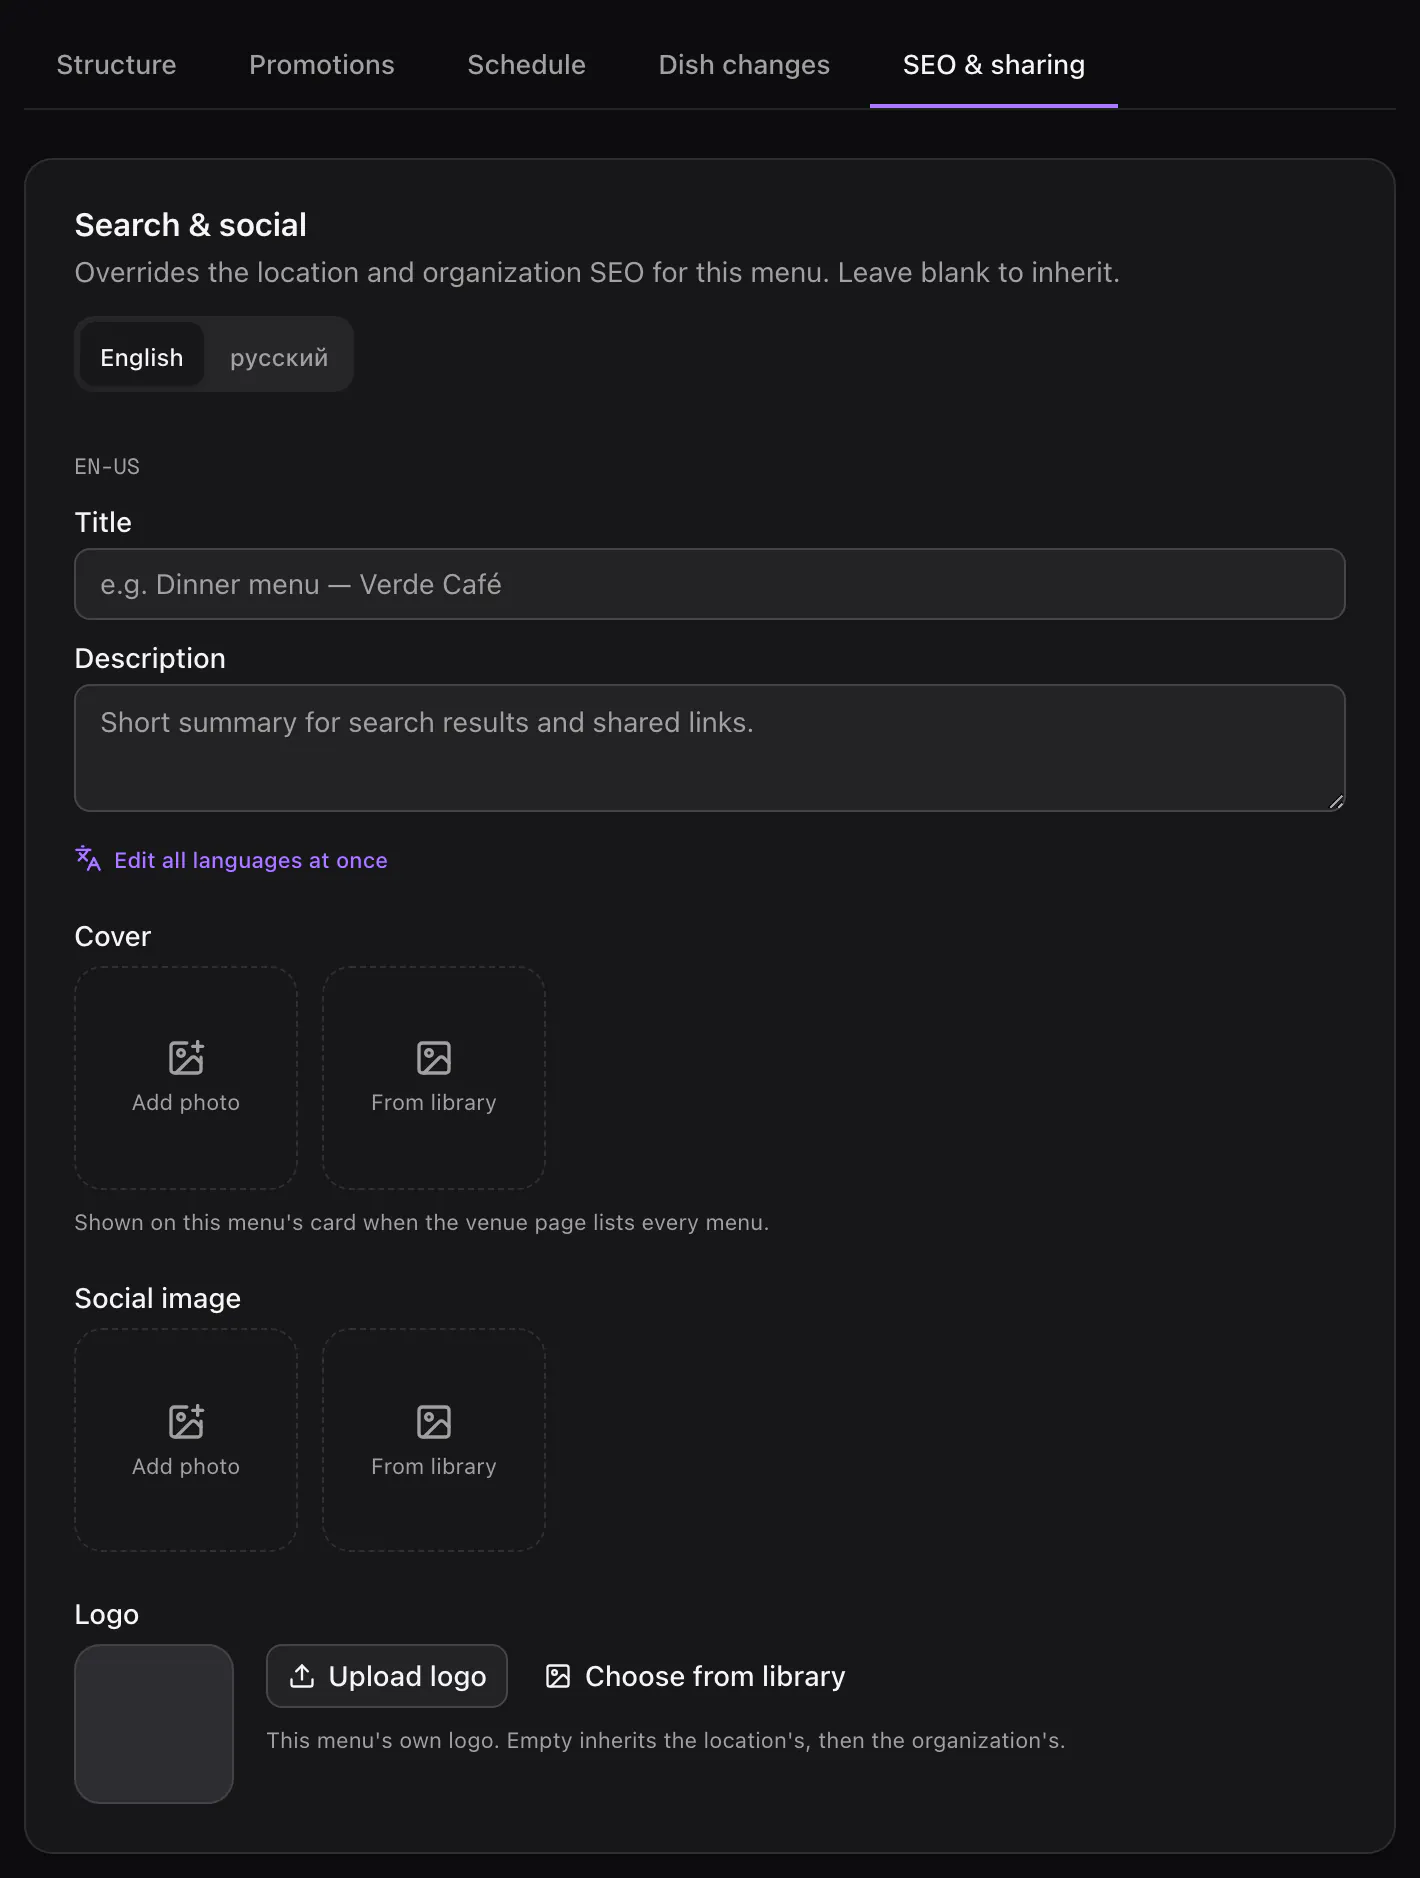Click the upload arrow icon in Upload logo

[302, 1676]
